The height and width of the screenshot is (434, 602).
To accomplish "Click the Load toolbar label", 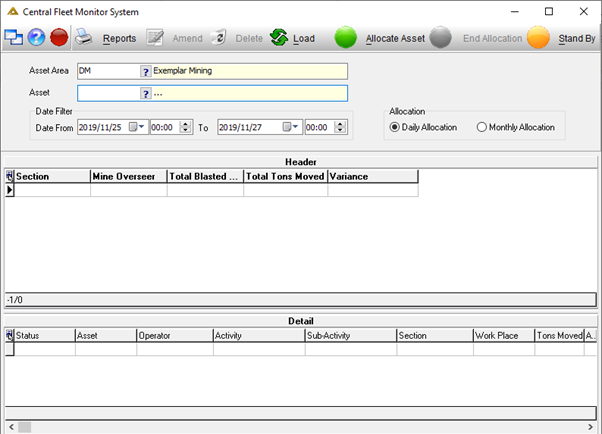I will pyautogui.click(x=304, y=38).
